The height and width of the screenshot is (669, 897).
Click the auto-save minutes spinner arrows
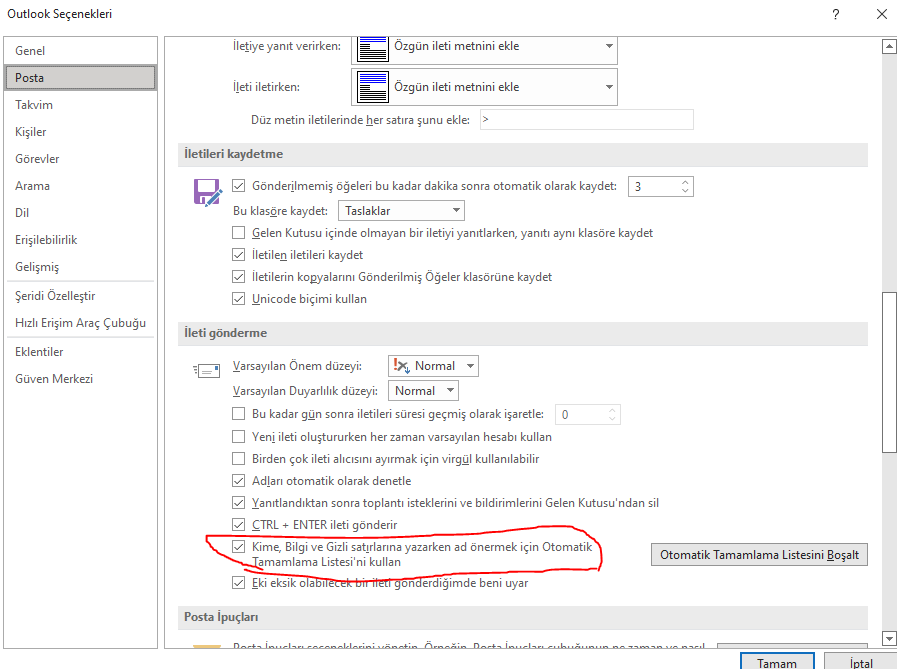[685, 187]
